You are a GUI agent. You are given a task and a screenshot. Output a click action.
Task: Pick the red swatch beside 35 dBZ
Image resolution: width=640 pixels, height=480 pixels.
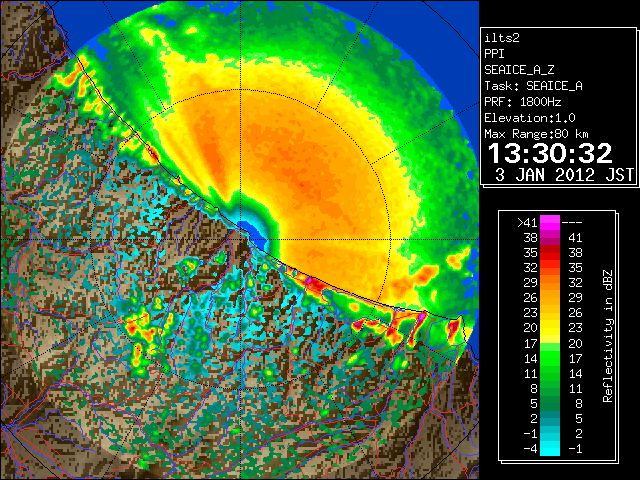point(550,253)
